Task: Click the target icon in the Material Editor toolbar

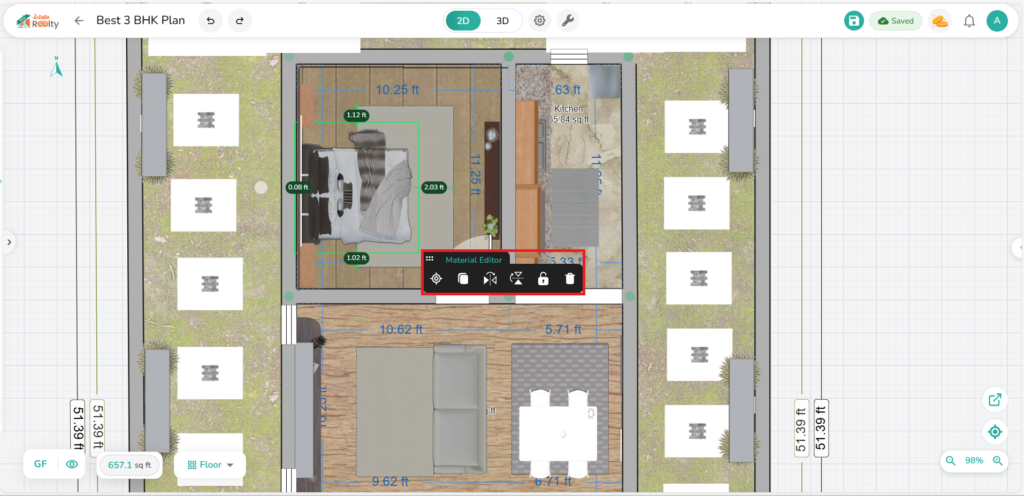Action: tap(436, 279)
